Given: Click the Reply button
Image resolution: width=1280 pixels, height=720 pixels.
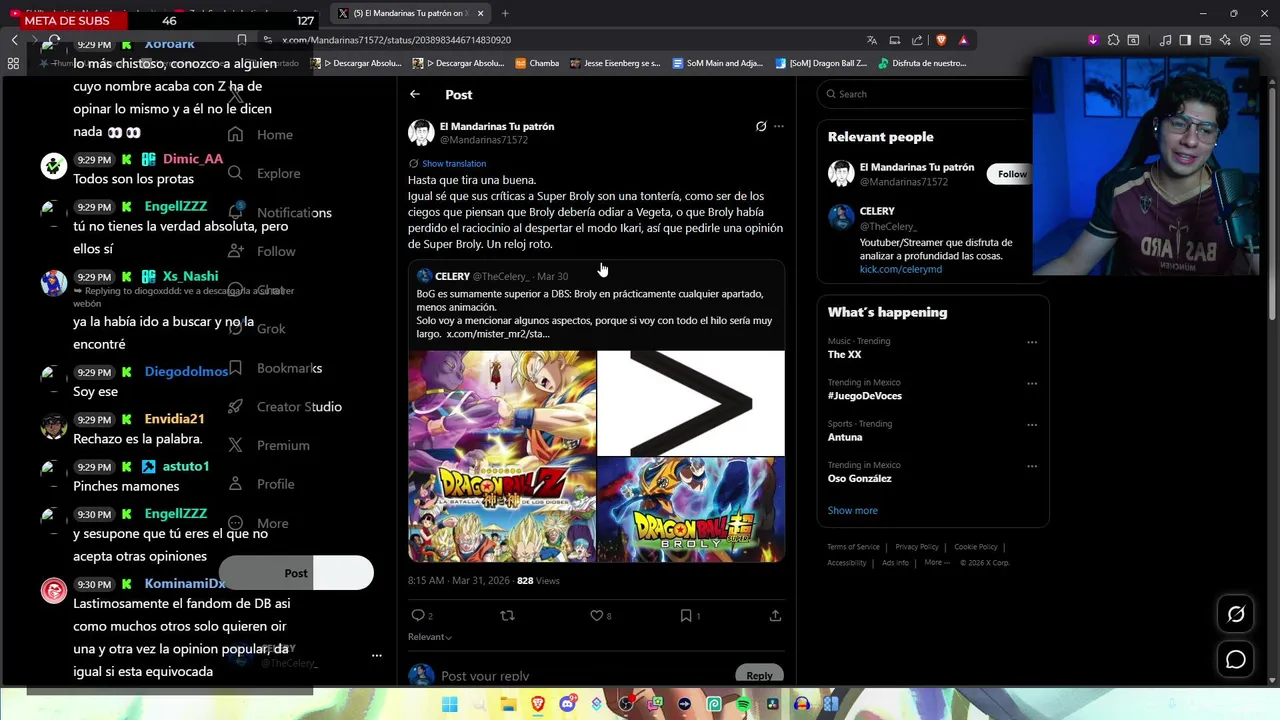Looking at the screenshot, I should (x=759, y=675).
